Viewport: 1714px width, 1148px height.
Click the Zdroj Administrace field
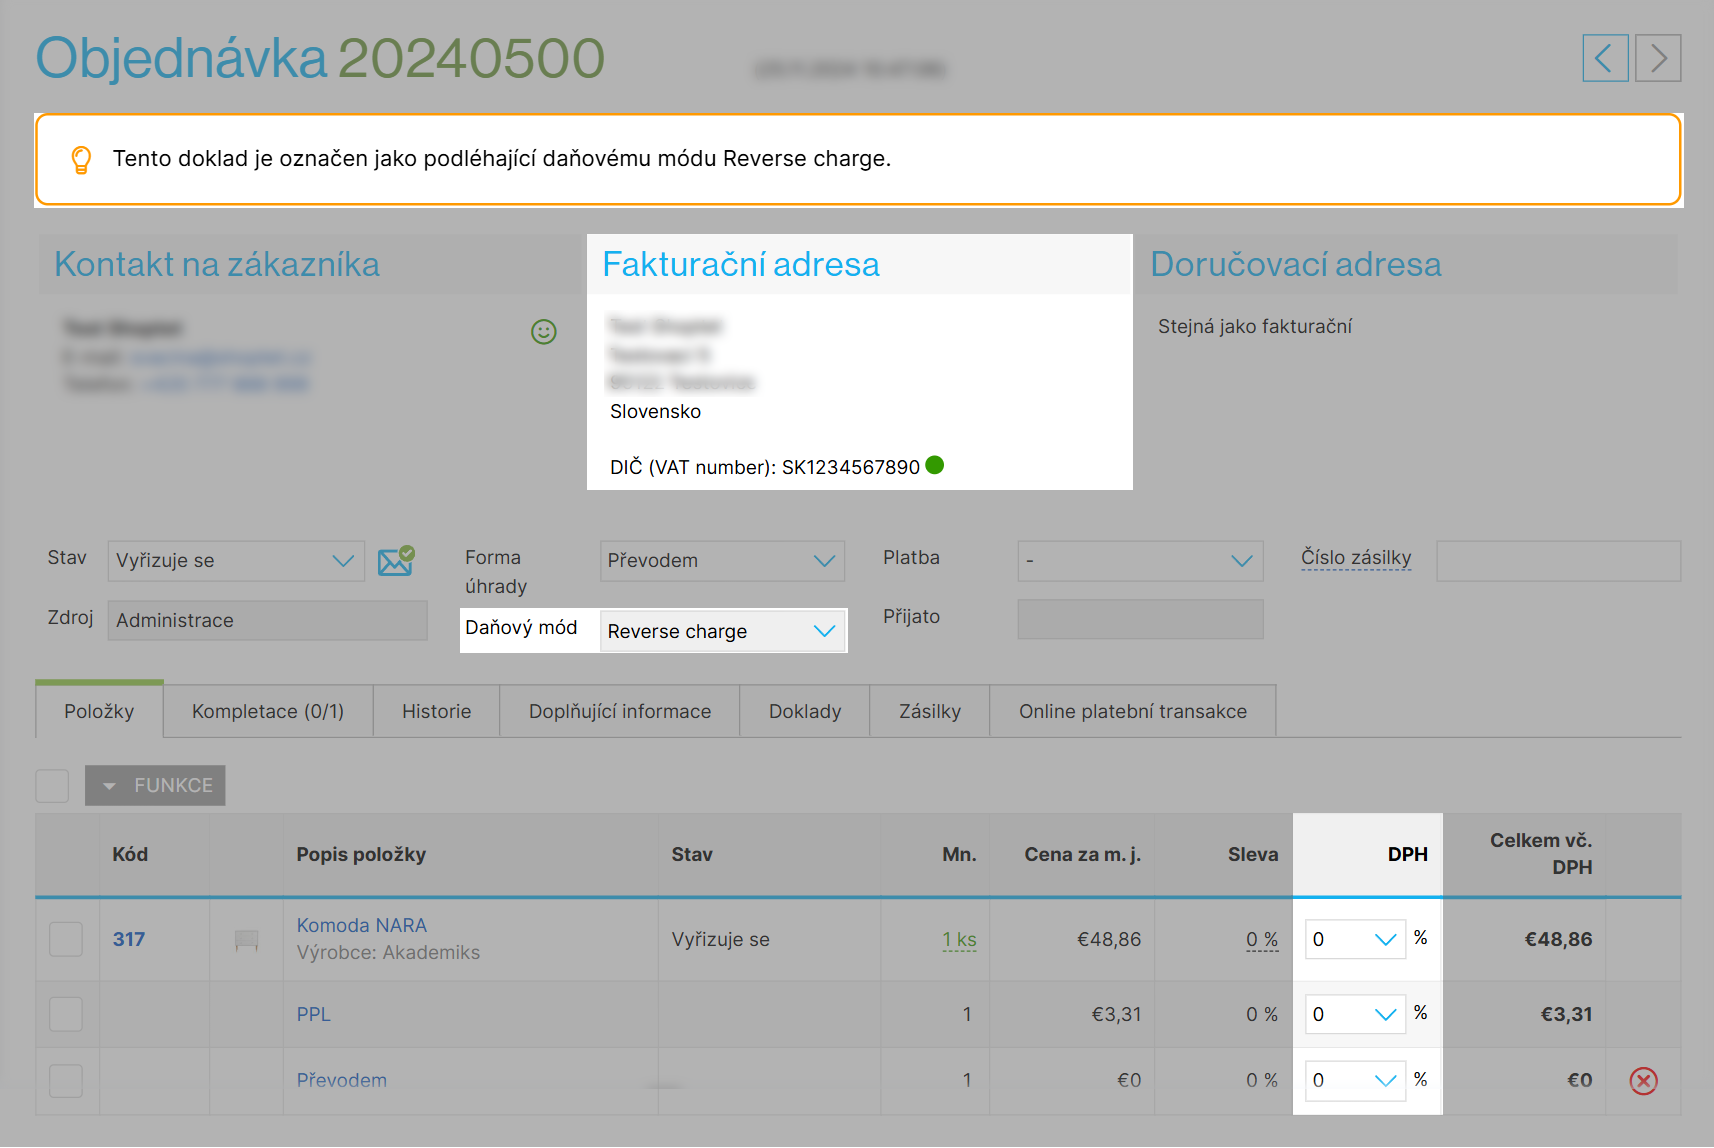point(267,620)
